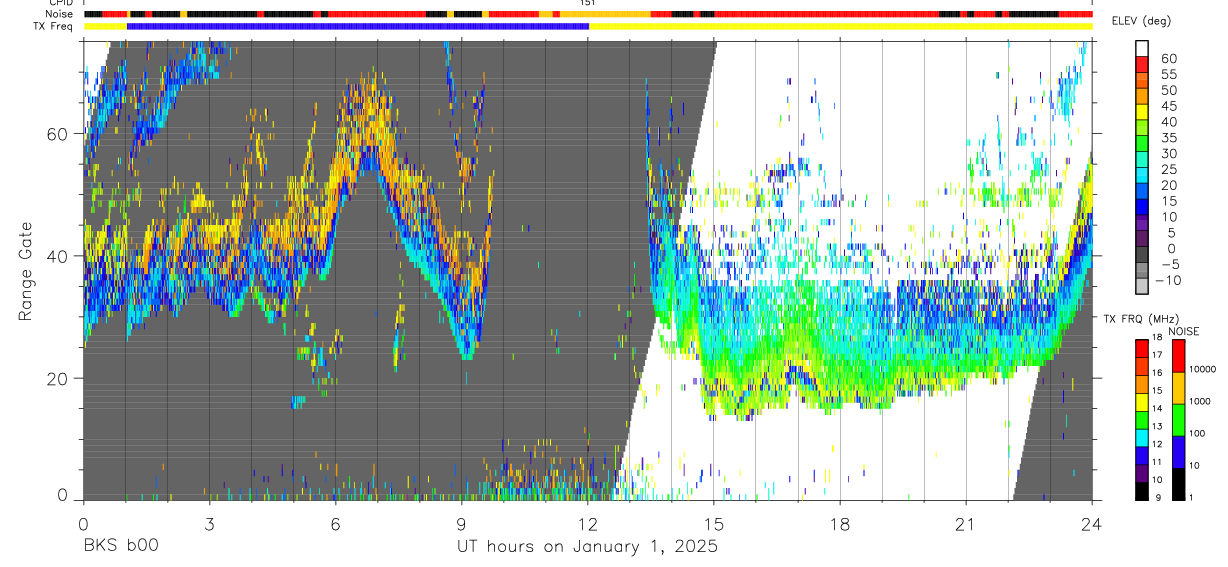Click the "11" label on TX FRQ legend
The width and height of the screenshot is (1228, 567).
1158,462
